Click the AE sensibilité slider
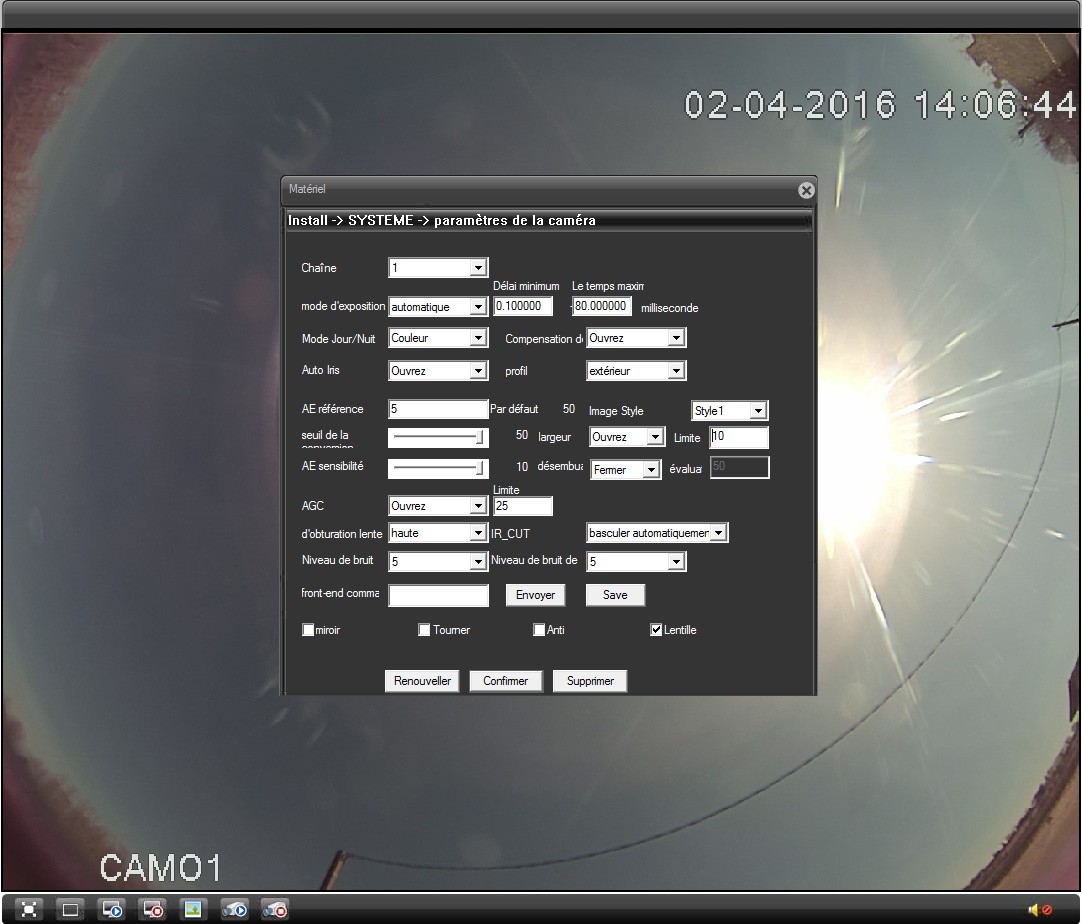 (438, 469)
